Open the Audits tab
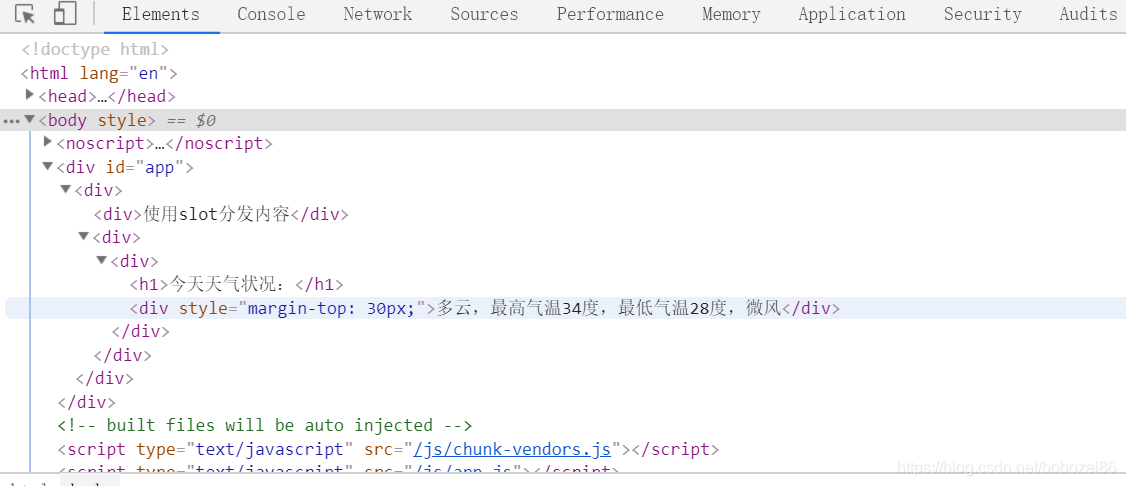The height and width of the screenshot is (486, 1126). pos(1088,14)
